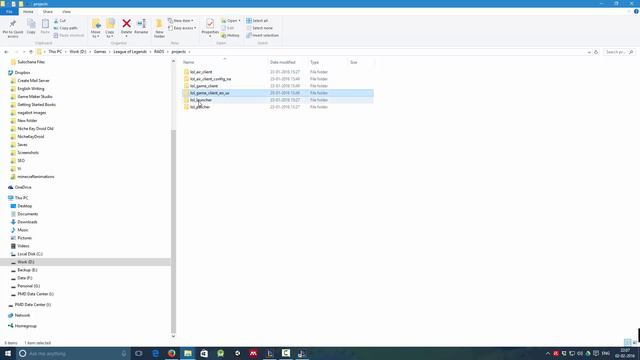Select Desktop under This PC

coord(24,206)
